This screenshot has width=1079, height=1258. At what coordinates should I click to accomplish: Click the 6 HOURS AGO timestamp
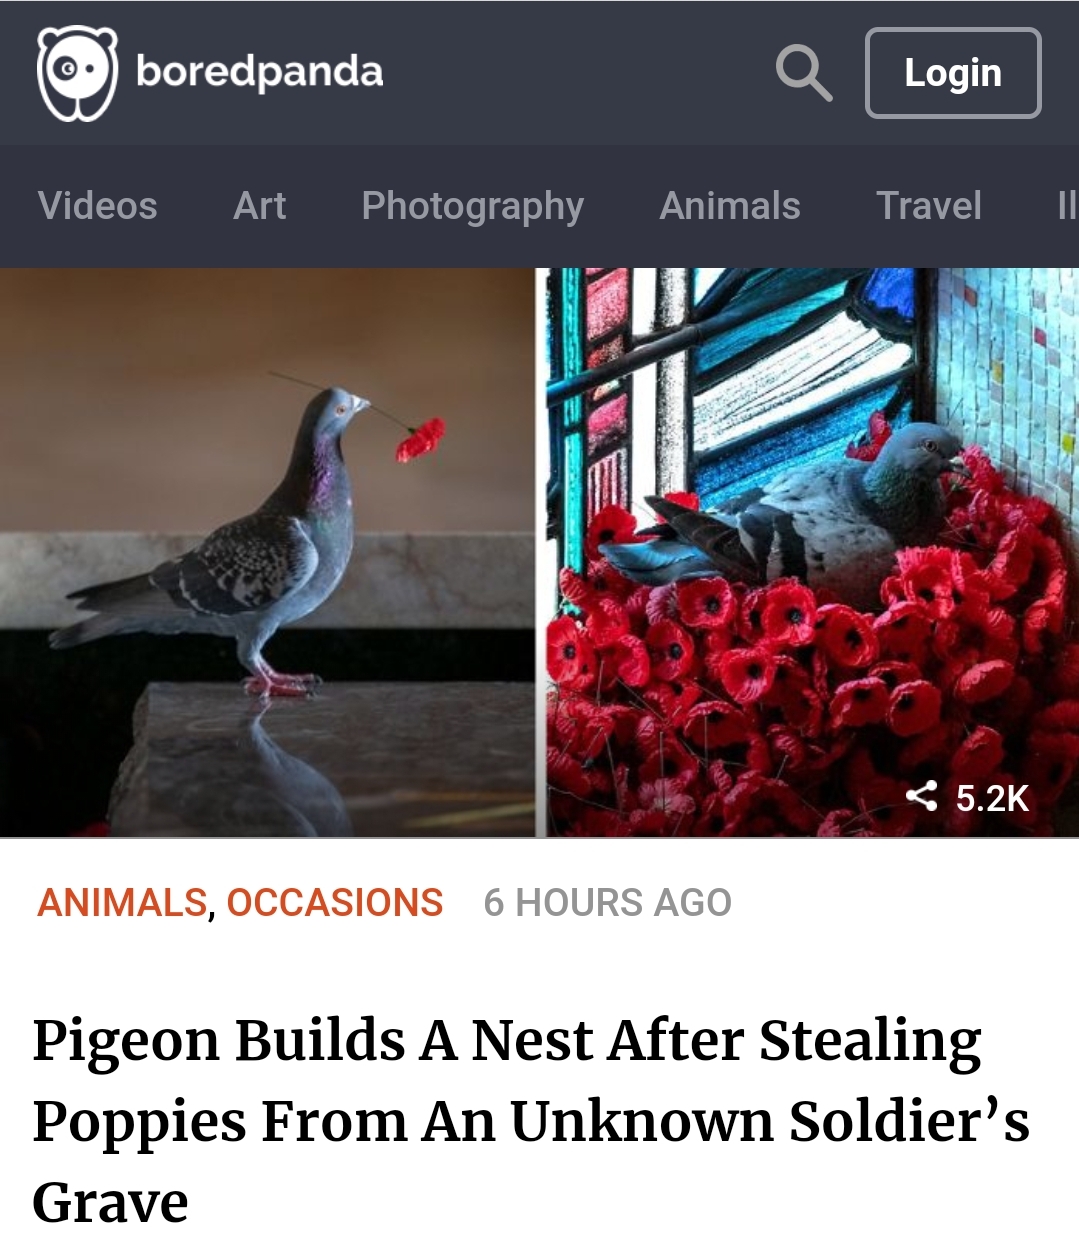tap(608, 903)
